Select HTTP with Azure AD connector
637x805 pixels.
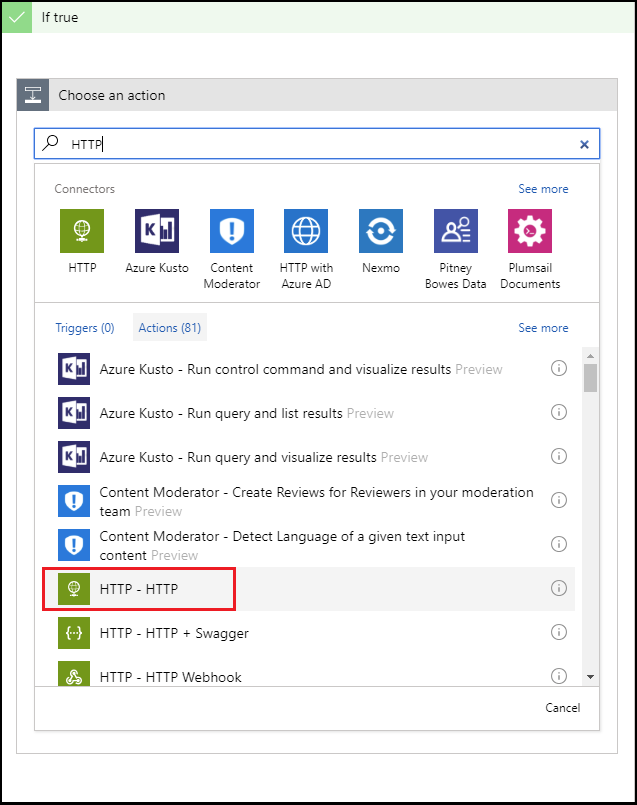coord(306,232)
